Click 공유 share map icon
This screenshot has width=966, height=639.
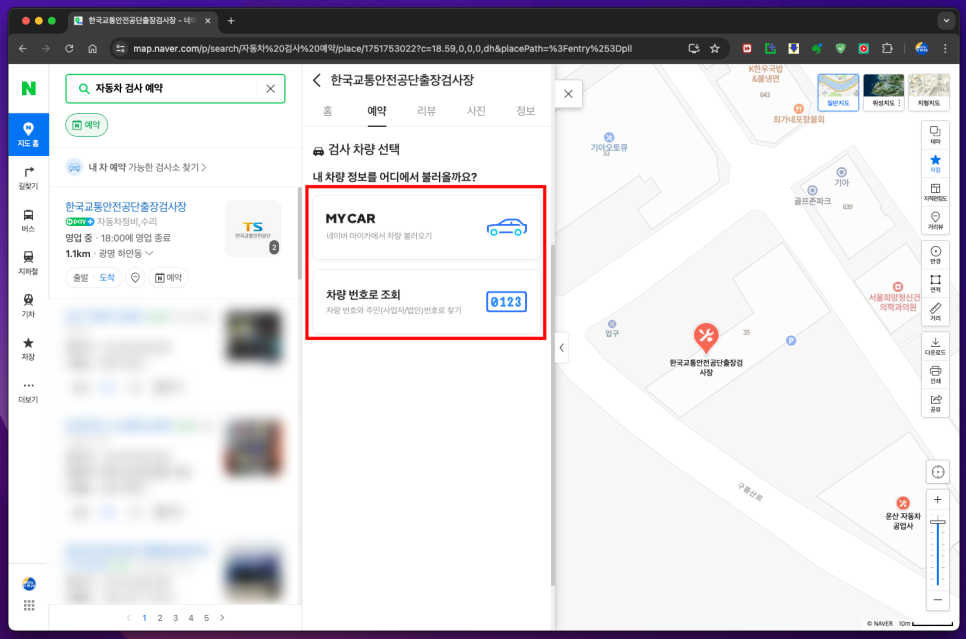pyautogui.click(x=935, y=403)
